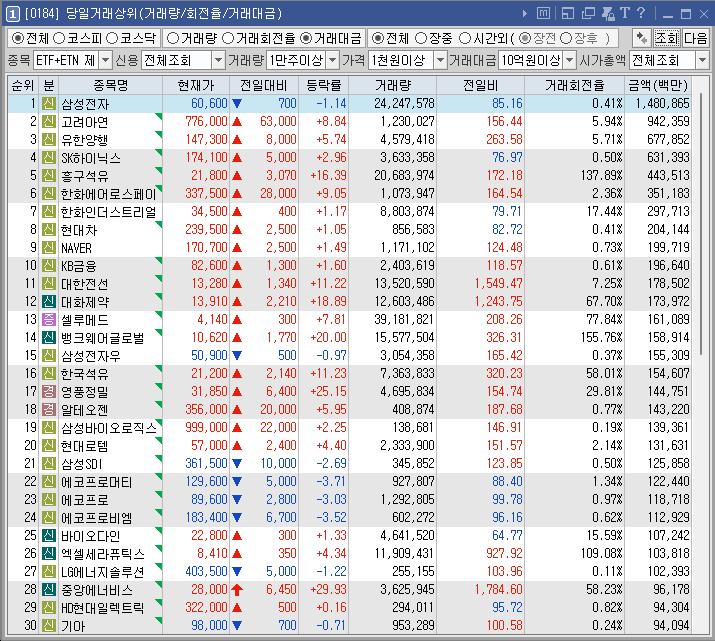Select the 거래회전율 sort radio button
Viewport: 715px width, 641px height.
point(228,38)
